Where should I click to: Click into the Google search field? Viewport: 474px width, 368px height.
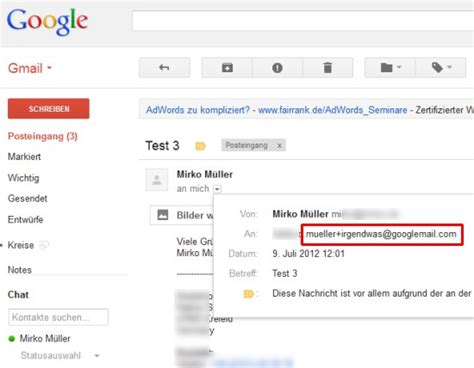tap(303, 21)
